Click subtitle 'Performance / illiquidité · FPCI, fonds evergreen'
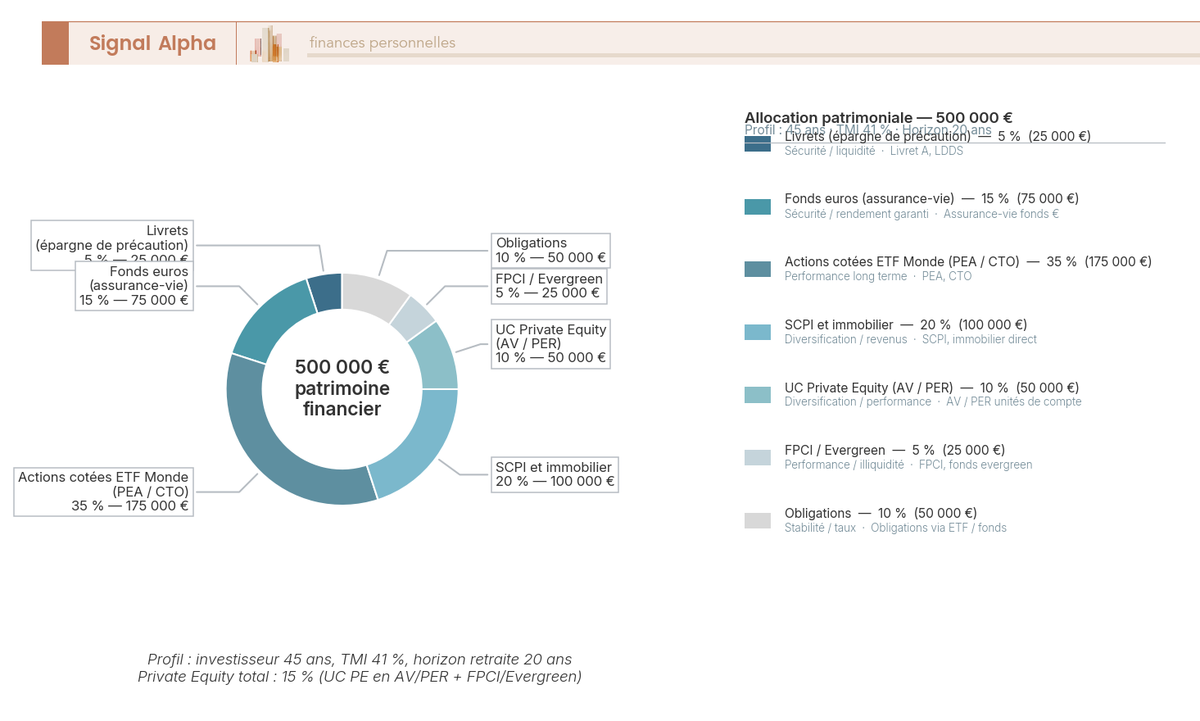The width and height of the screenshot is (1200, 721). 909,465
